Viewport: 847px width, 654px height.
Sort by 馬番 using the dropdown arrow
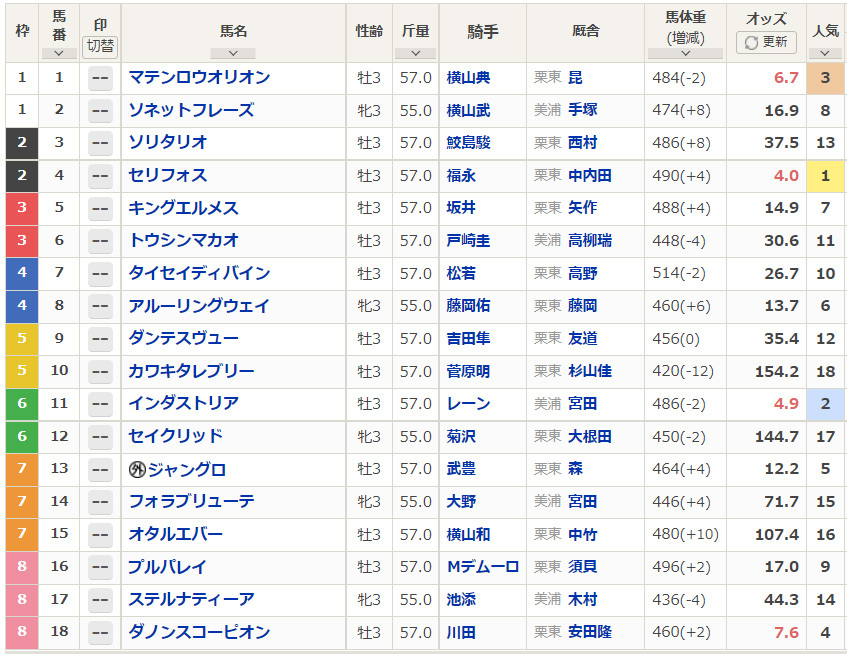coord(59,53)
